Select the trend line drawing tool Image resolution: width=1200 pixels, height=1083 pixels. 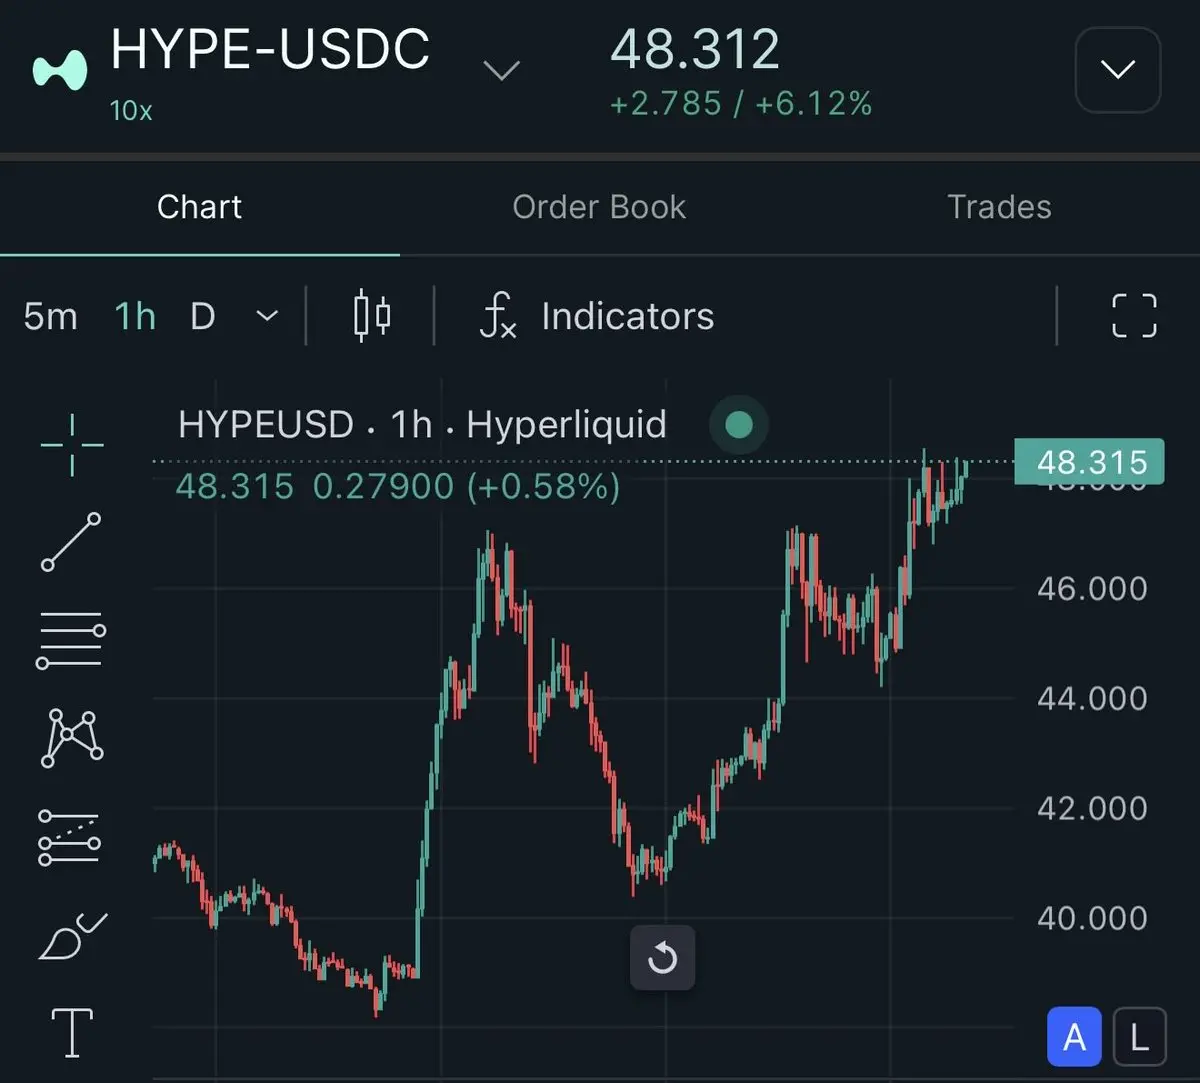(x=71, y=542)
